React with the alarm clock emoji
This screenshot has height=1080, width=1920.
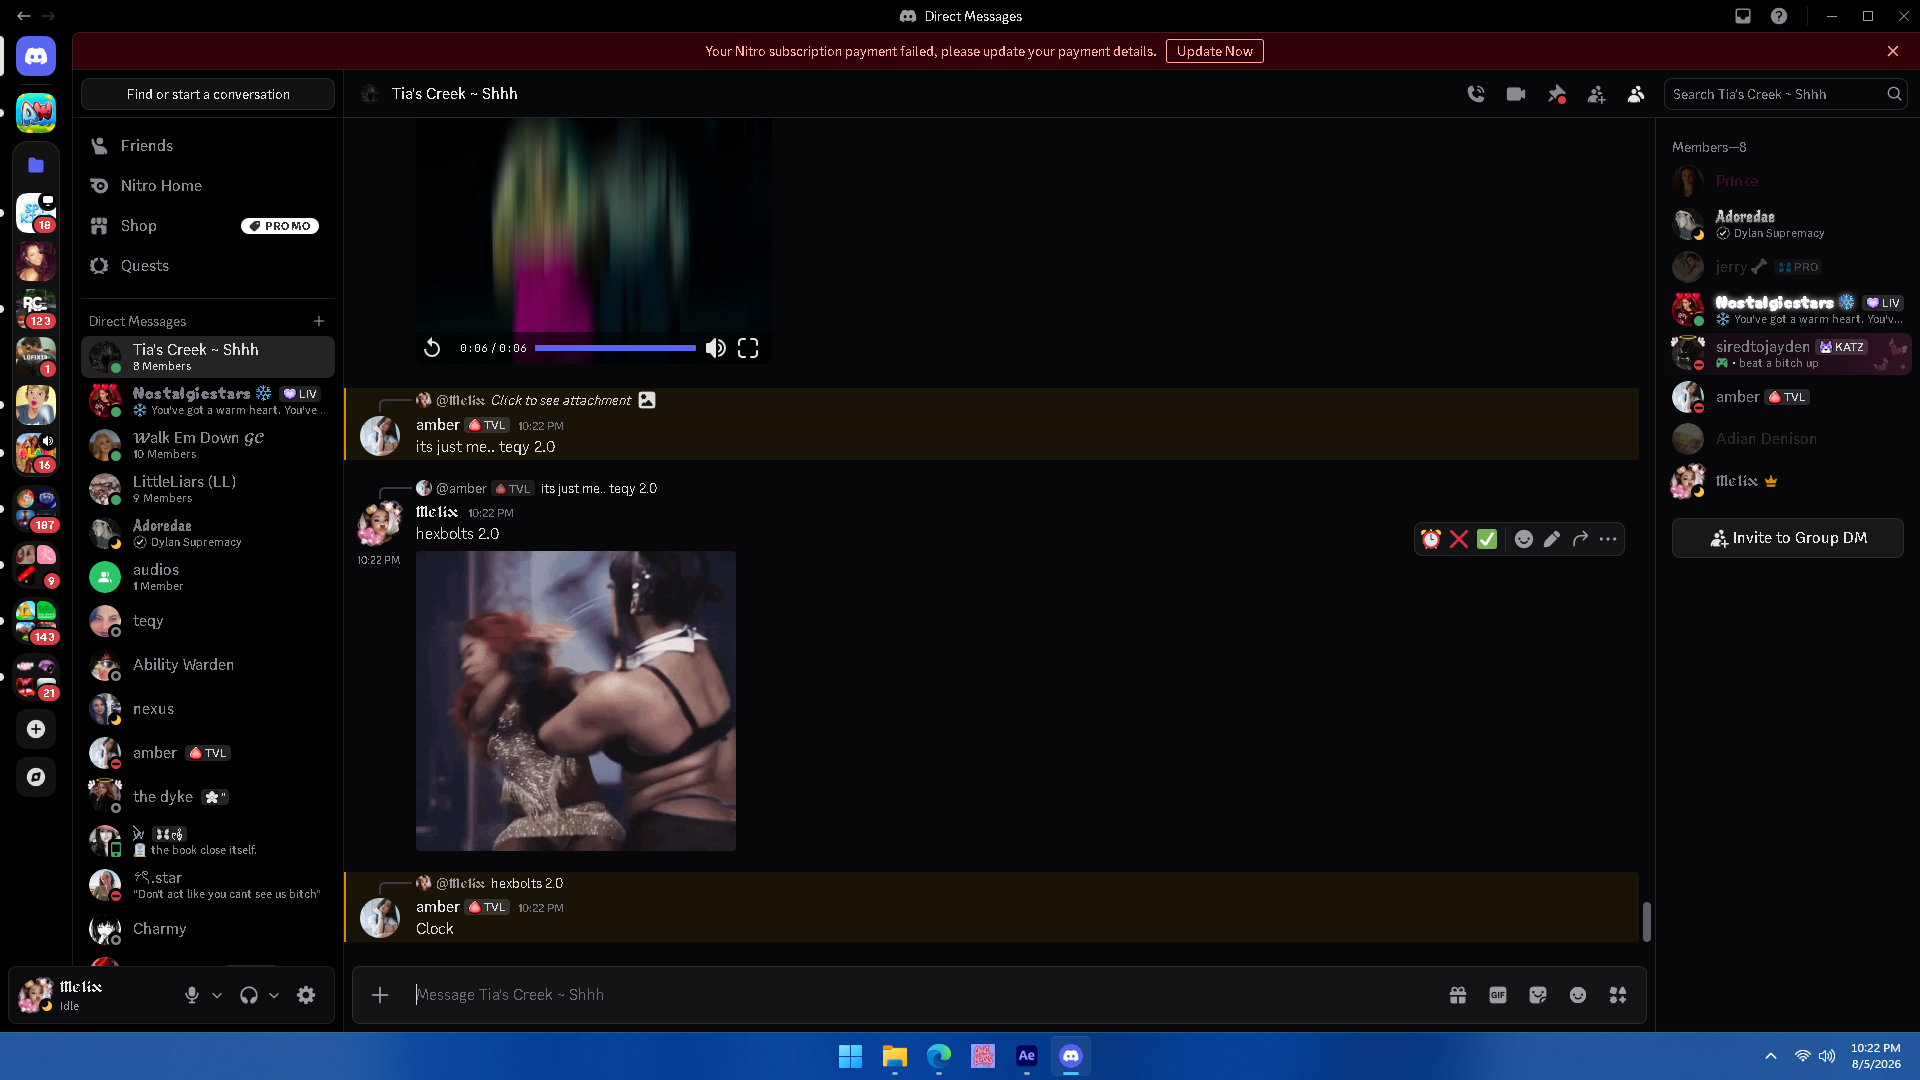1431,539
